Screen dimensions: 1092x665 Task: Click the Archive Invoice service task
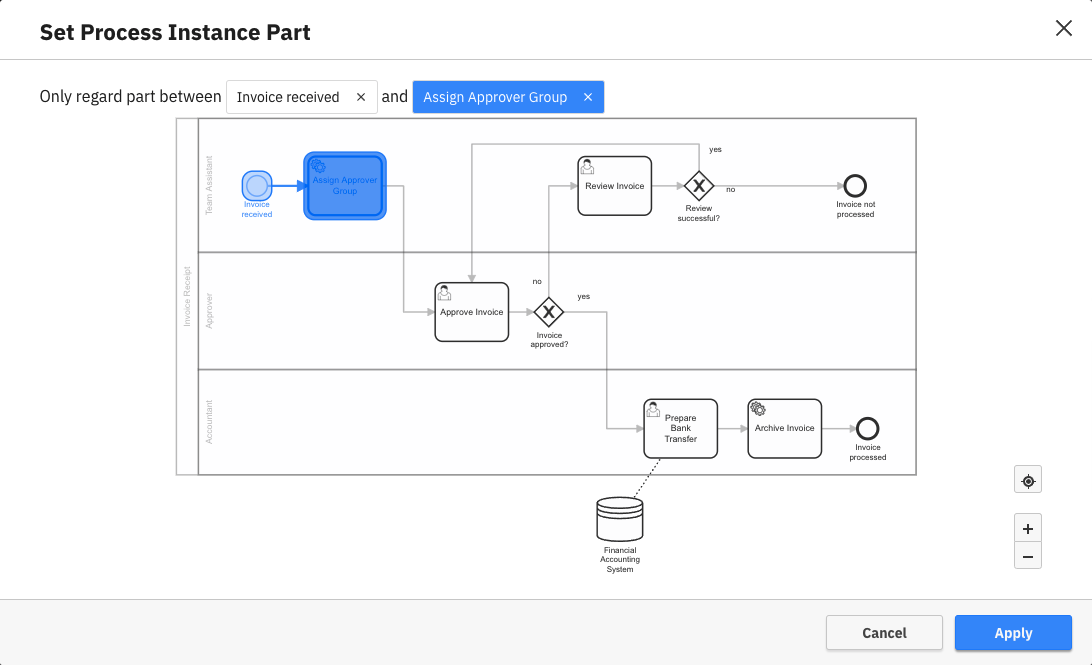784,428
